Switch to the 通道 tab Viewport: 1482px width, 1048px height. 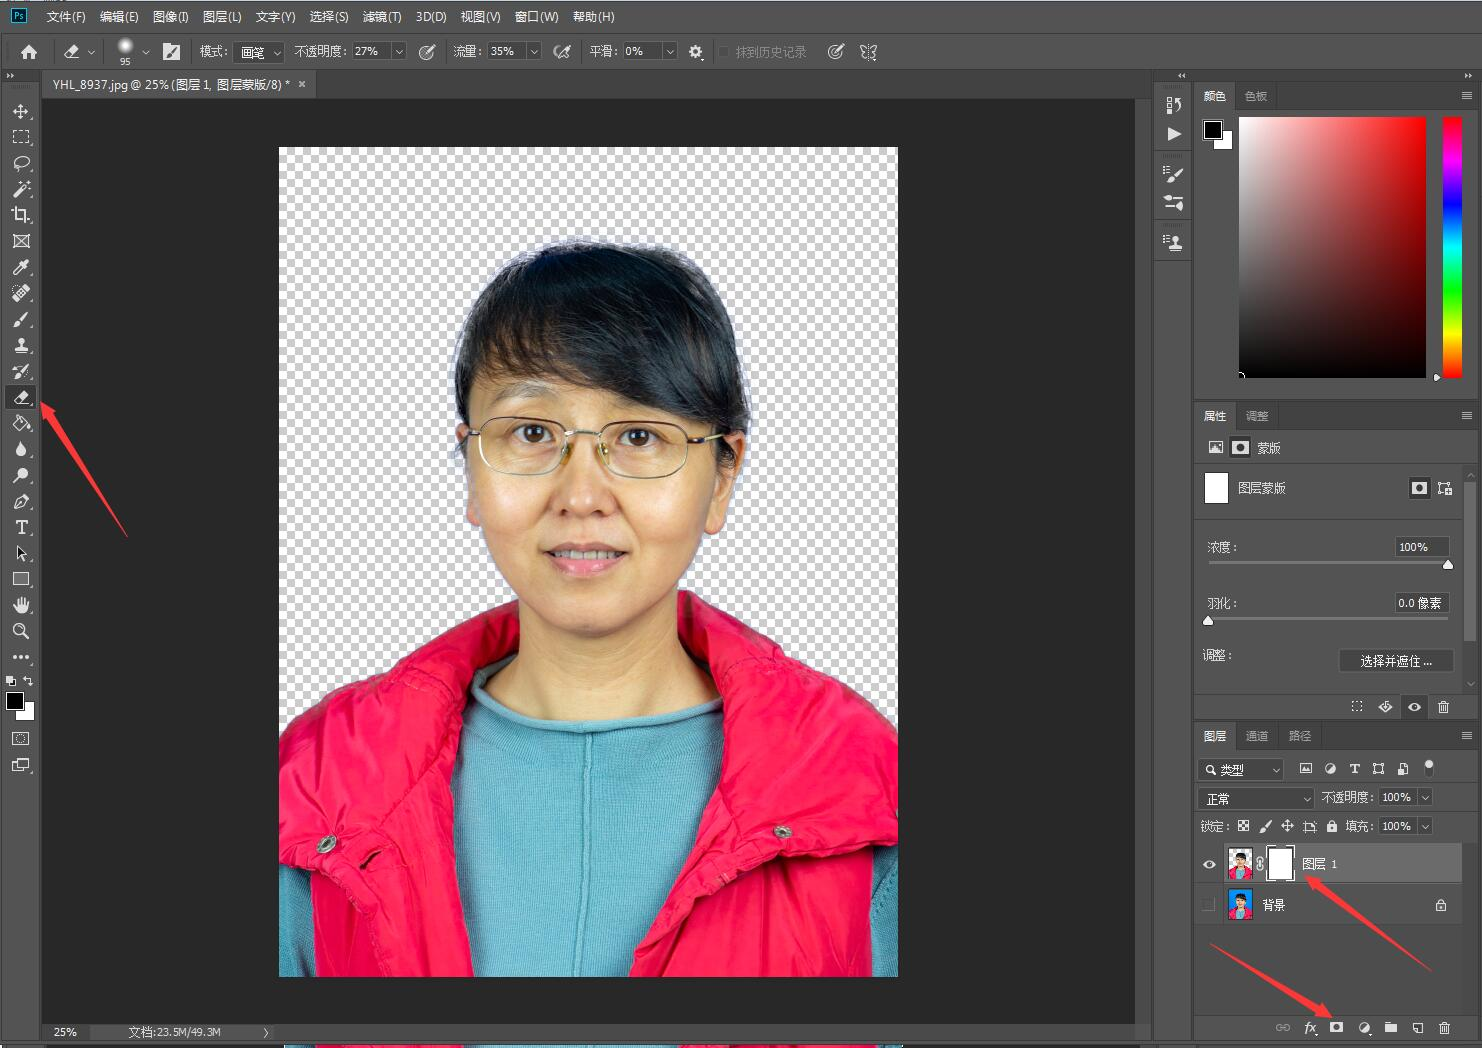tap(1257, 736)
